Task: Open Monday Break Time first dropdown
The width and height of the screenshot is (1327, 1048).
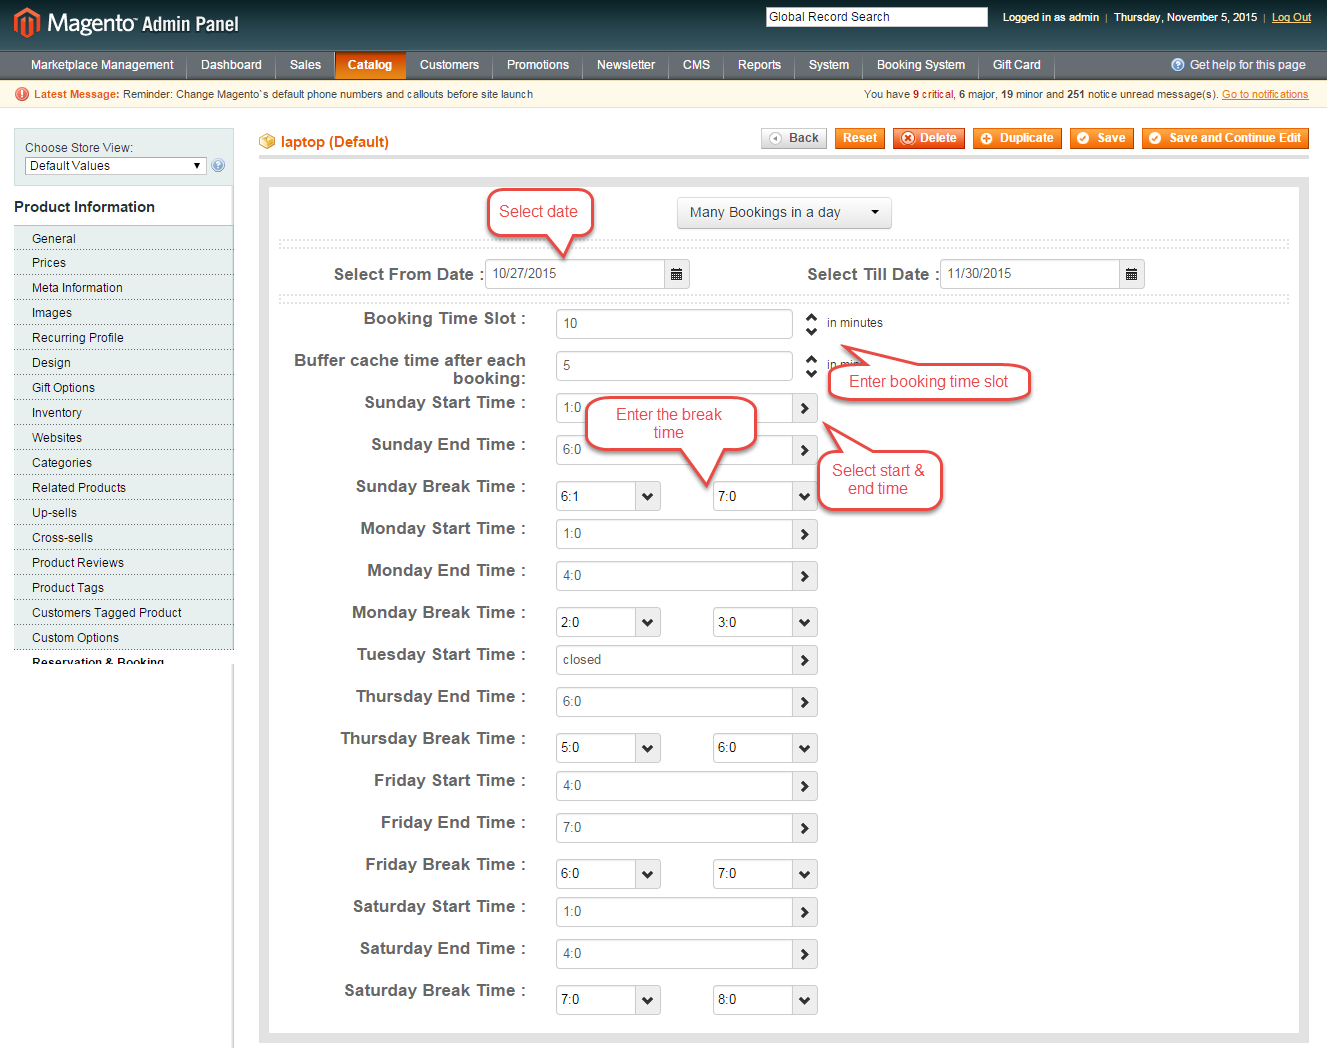Action: pos(647,622)
